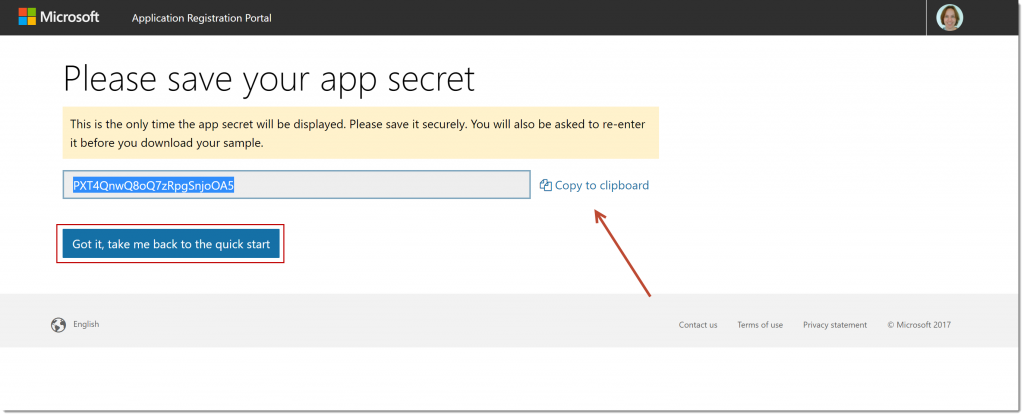Click the Please save your app secret heading
Viewport: 1024px width, 416px height.
268,78
